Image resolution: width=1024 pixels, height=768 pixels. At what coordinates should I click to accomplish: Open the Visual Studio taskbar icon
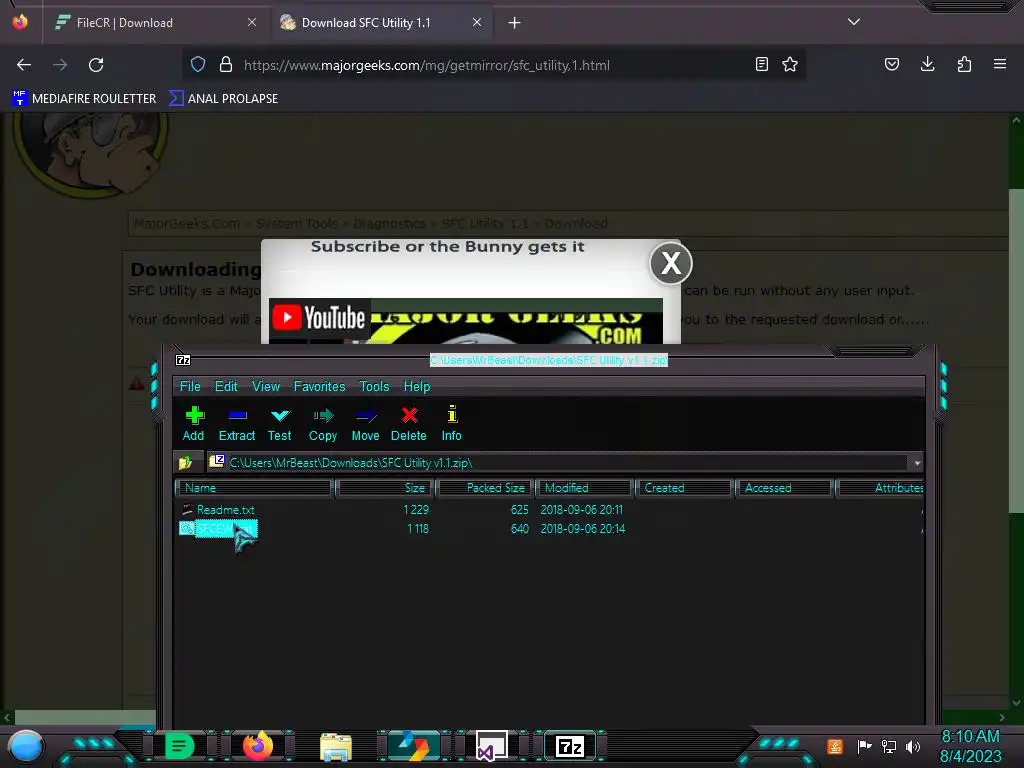[x=491, y=746]
